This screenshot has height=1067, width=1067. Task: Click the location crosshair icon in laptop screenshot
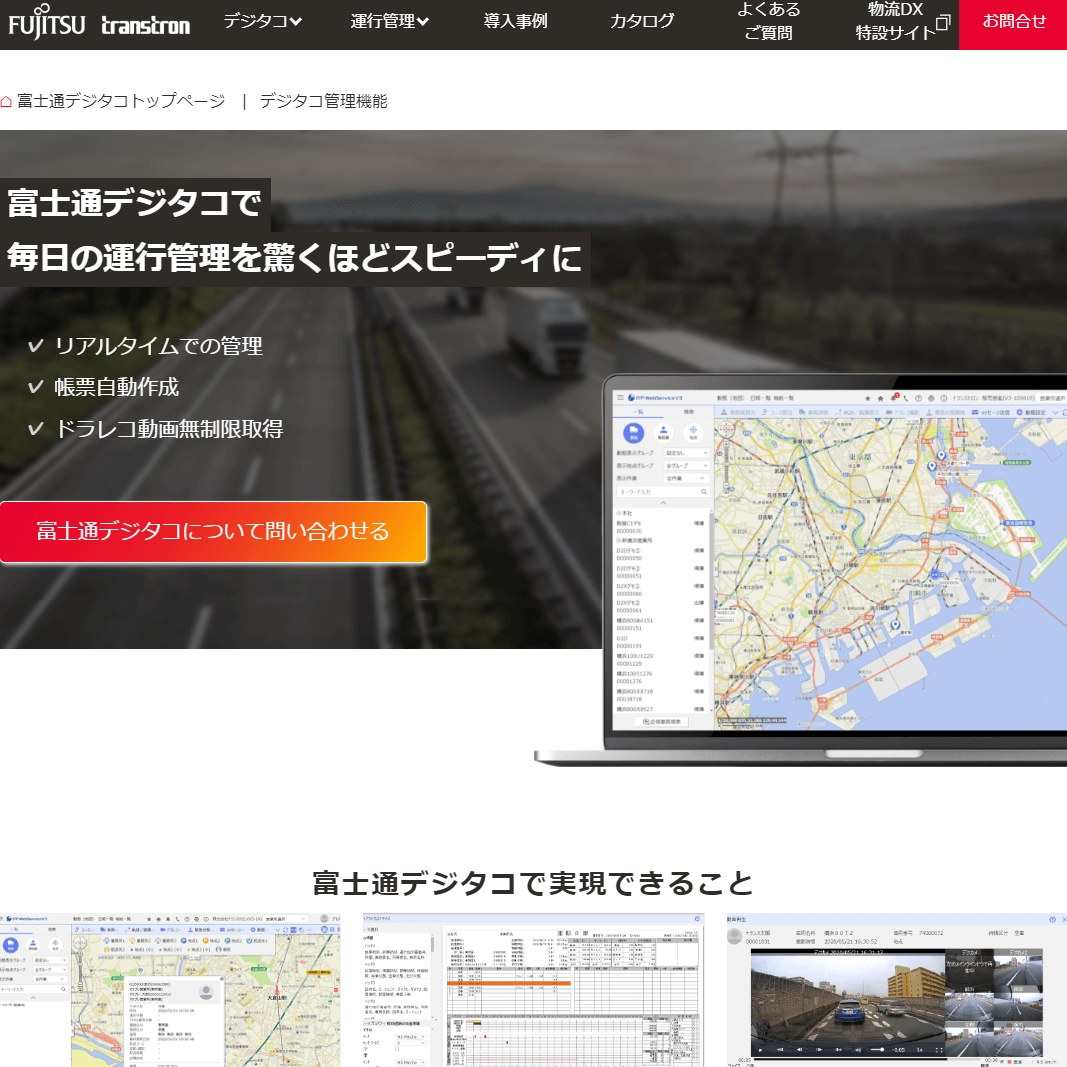point(692,432)
